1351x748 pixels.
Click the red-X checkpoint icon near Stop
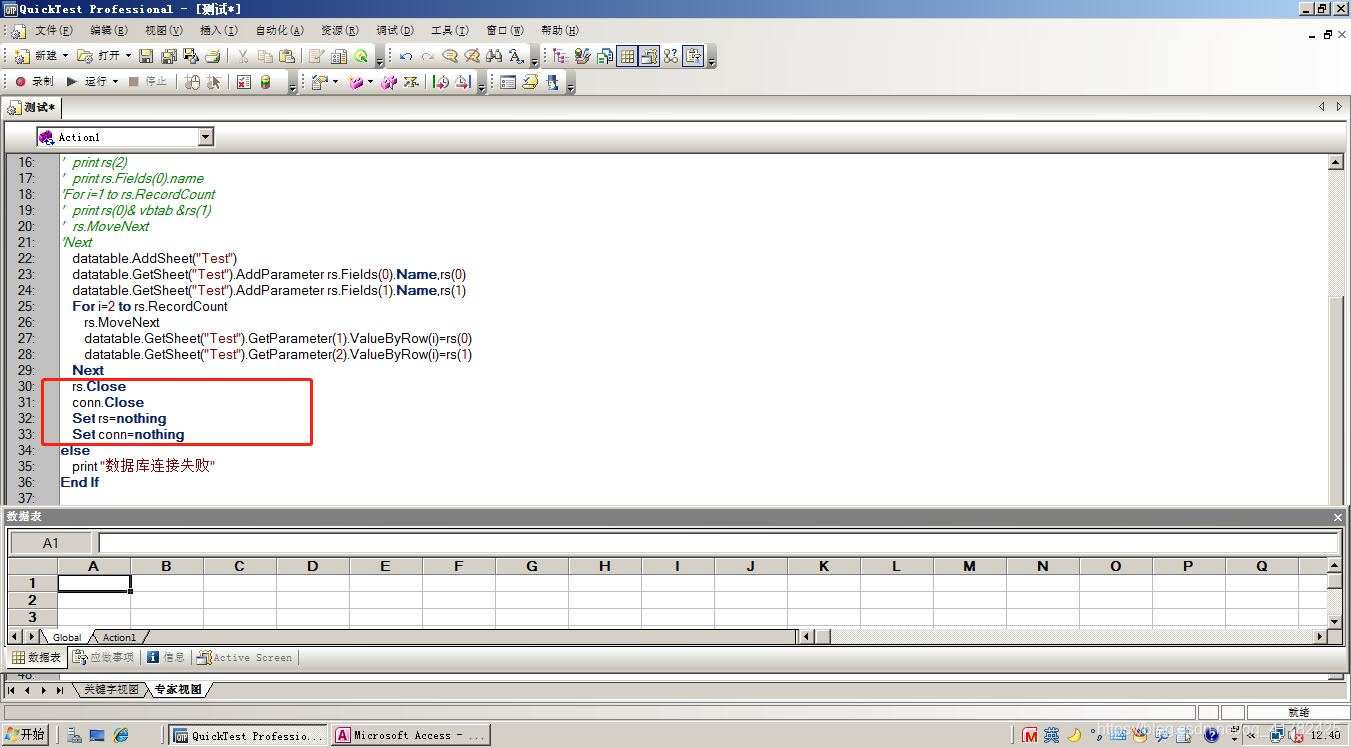[244, 82]
